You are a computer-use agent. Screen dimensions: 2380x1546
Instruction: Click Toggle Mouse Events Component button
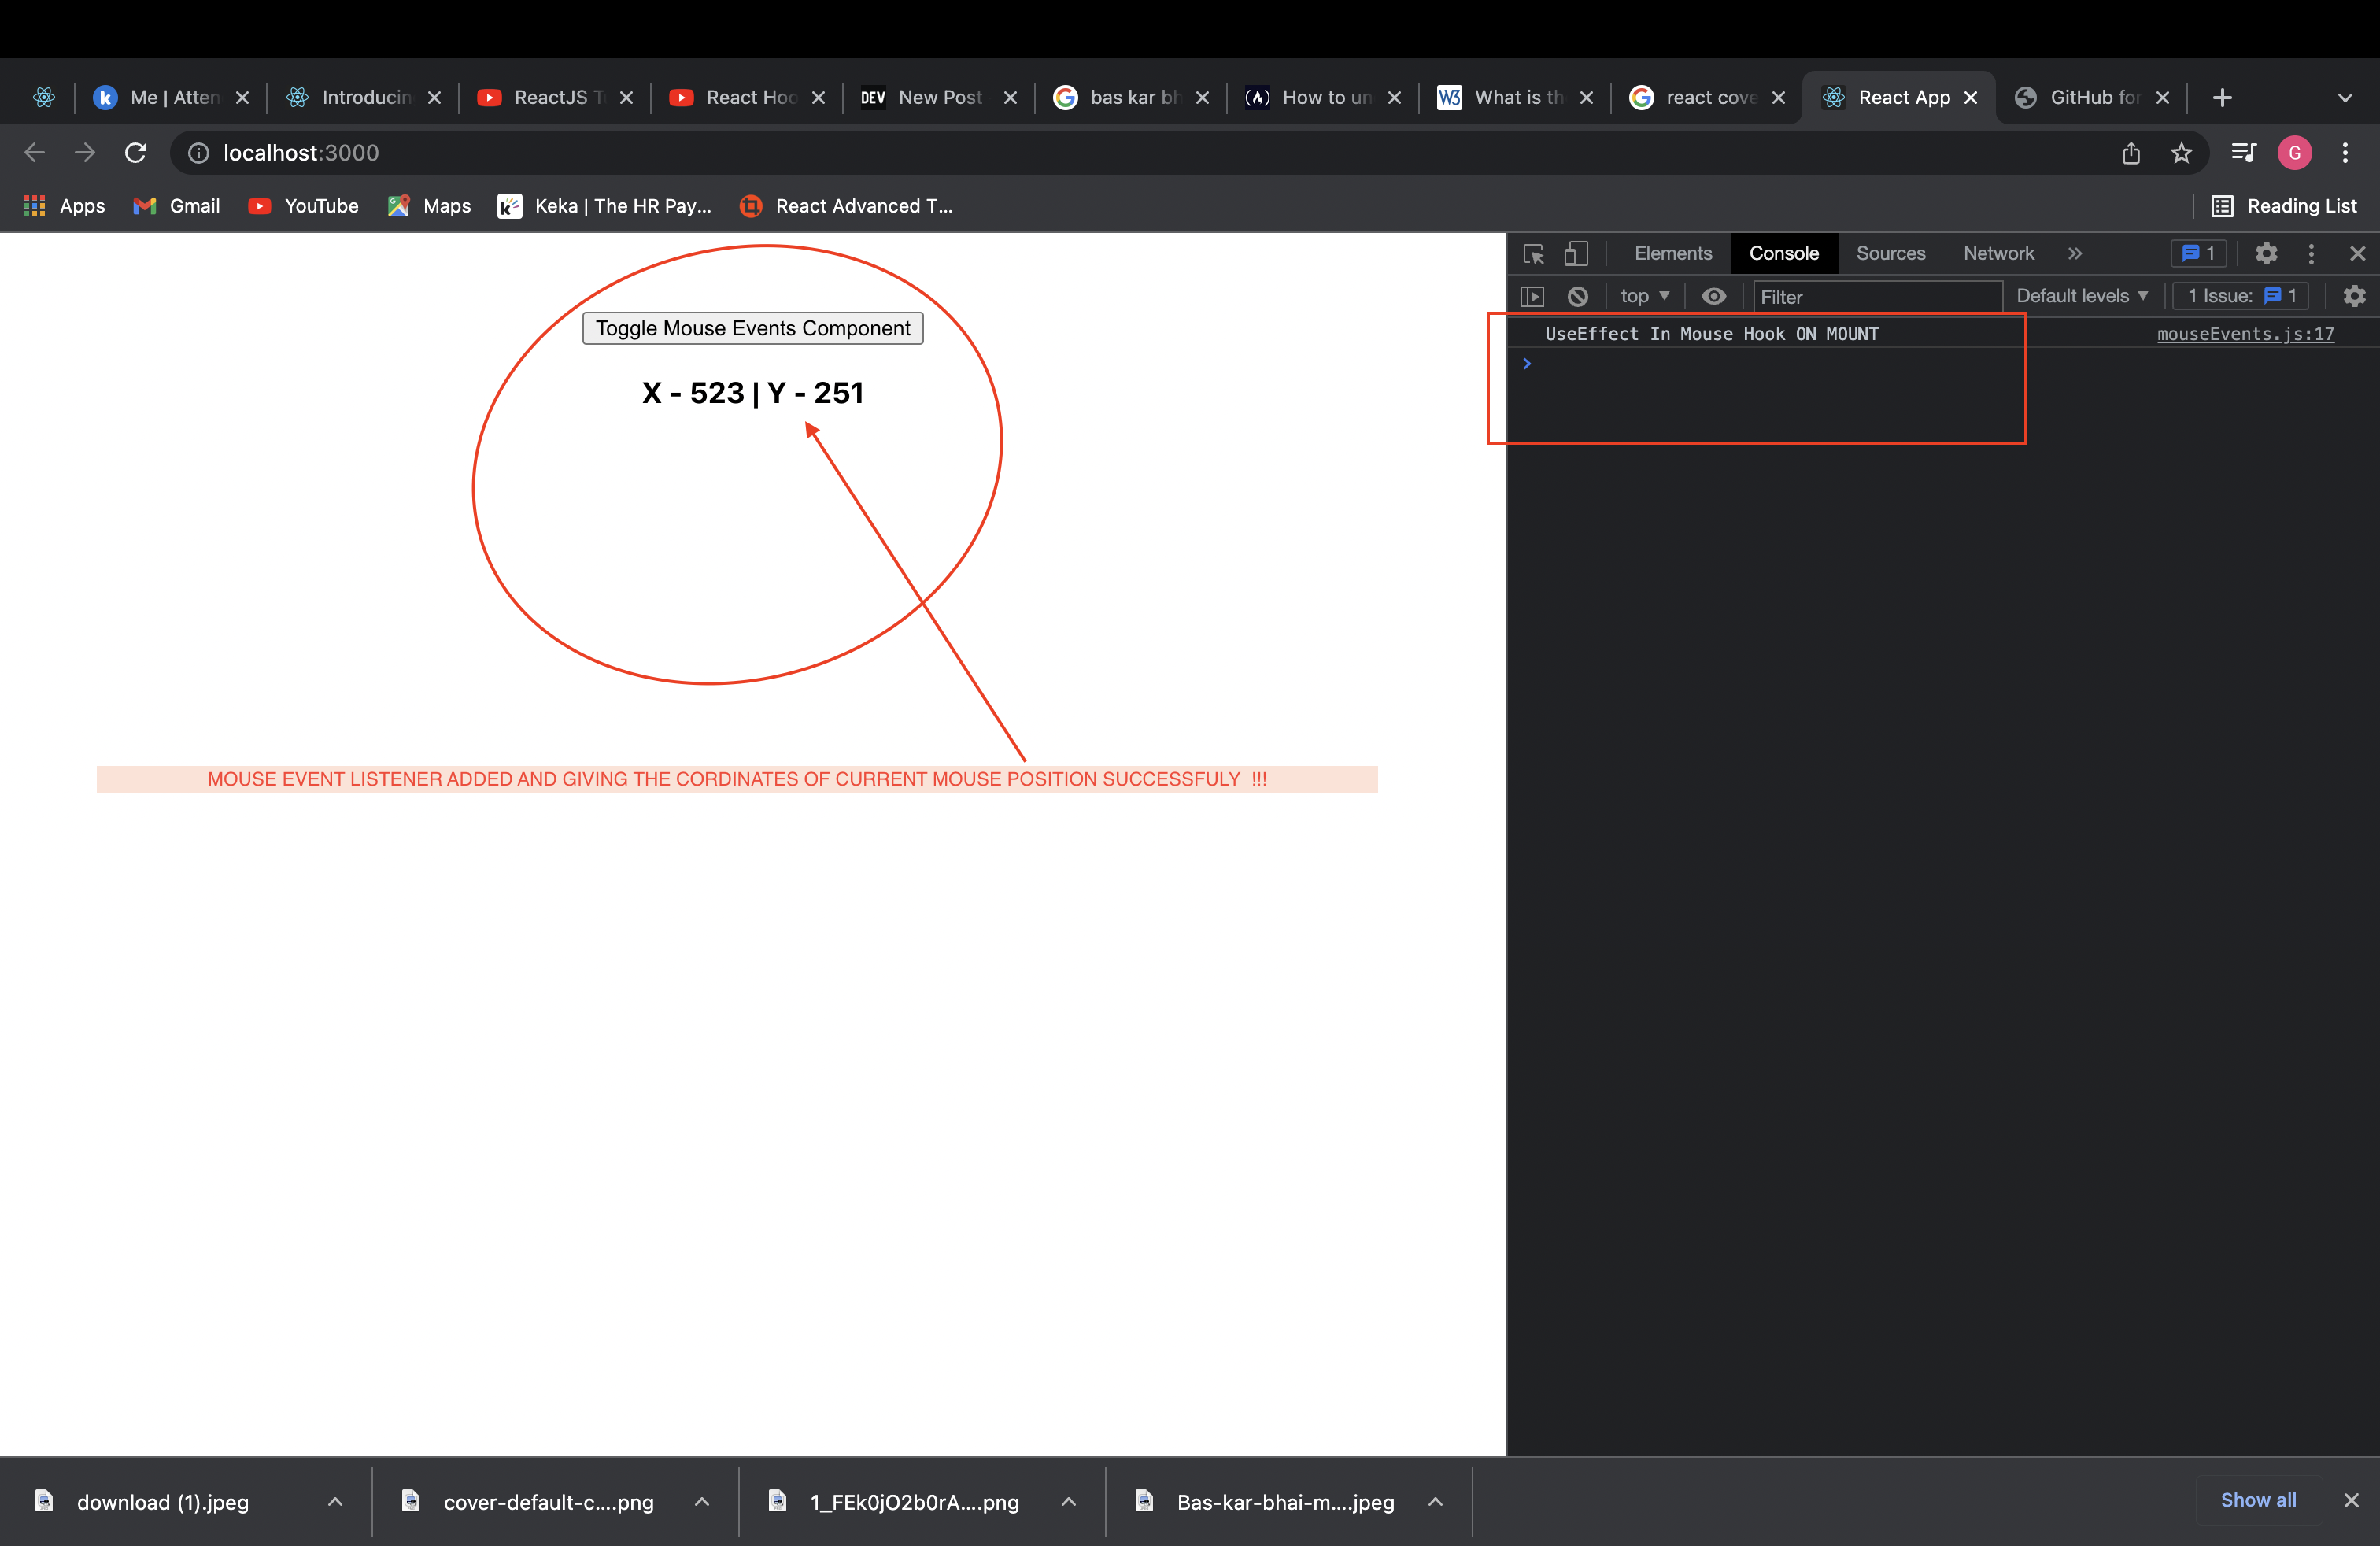(753, 328)
